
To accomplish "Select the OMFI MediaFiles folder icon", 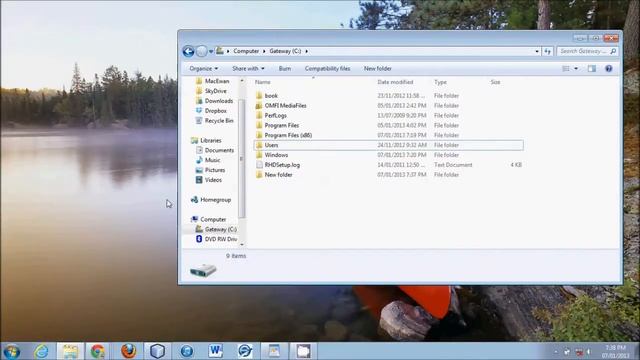I will [259, 106].
